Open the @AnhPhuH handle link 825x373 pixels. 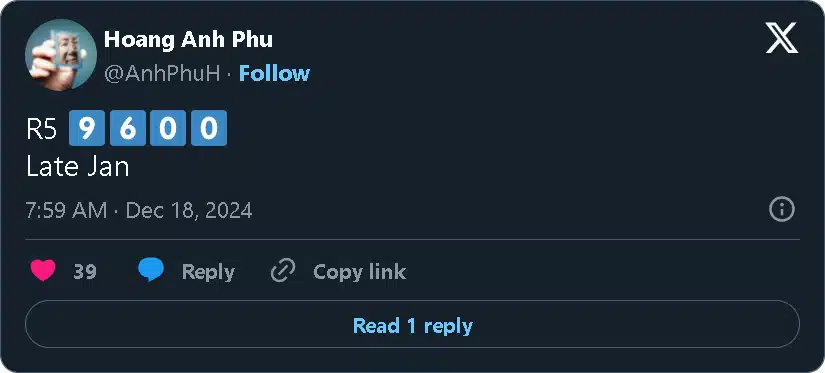[162, 74]
